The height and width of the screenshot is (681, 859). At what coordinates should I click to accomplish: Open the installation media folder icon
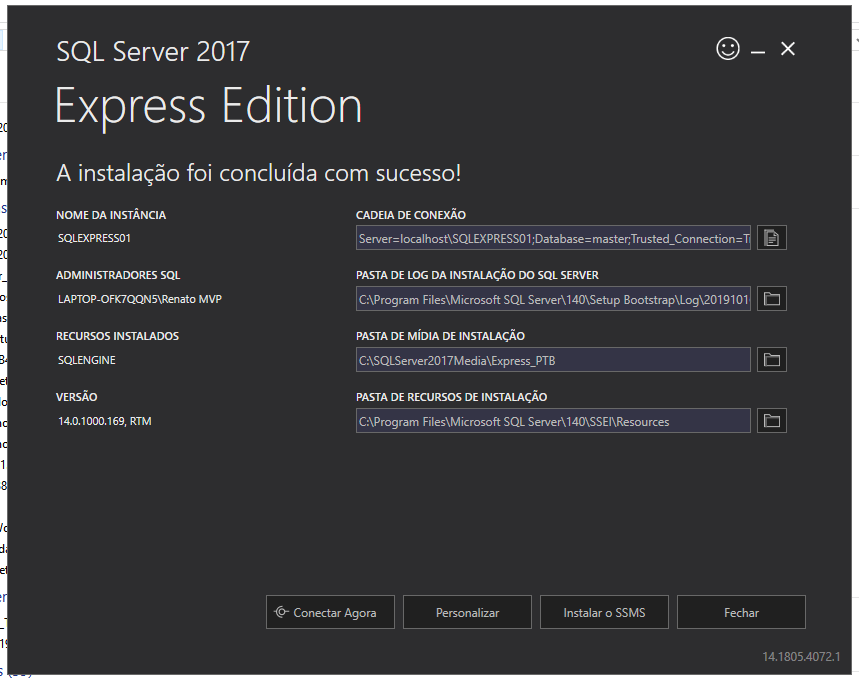click(x=771, y=359)
